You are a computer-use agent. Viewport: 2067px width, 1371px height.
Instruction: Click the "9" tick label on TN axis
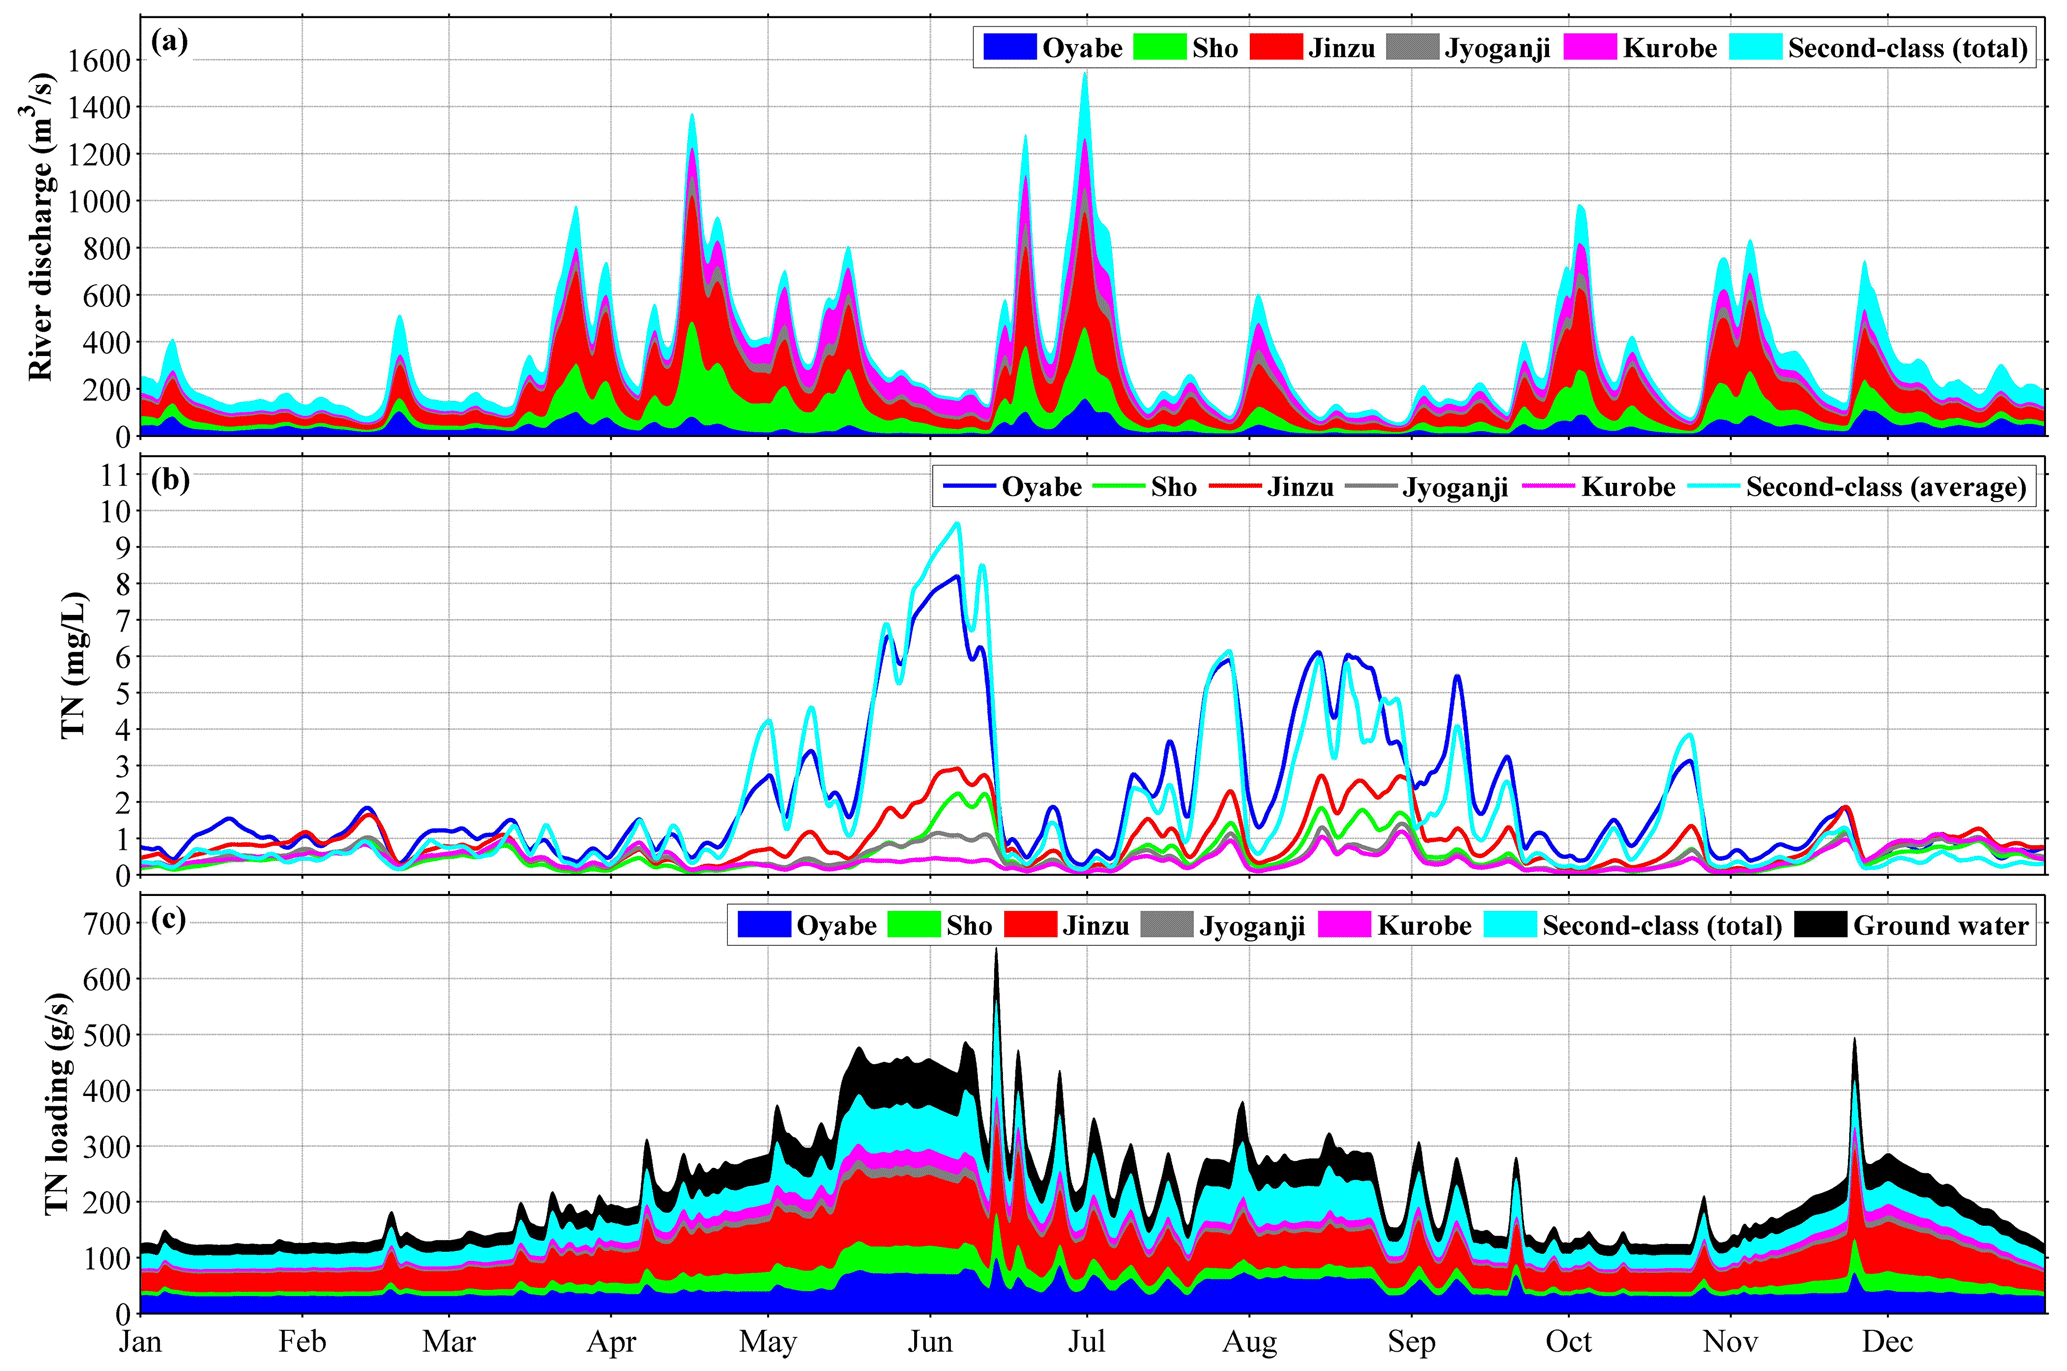point(123,547)
